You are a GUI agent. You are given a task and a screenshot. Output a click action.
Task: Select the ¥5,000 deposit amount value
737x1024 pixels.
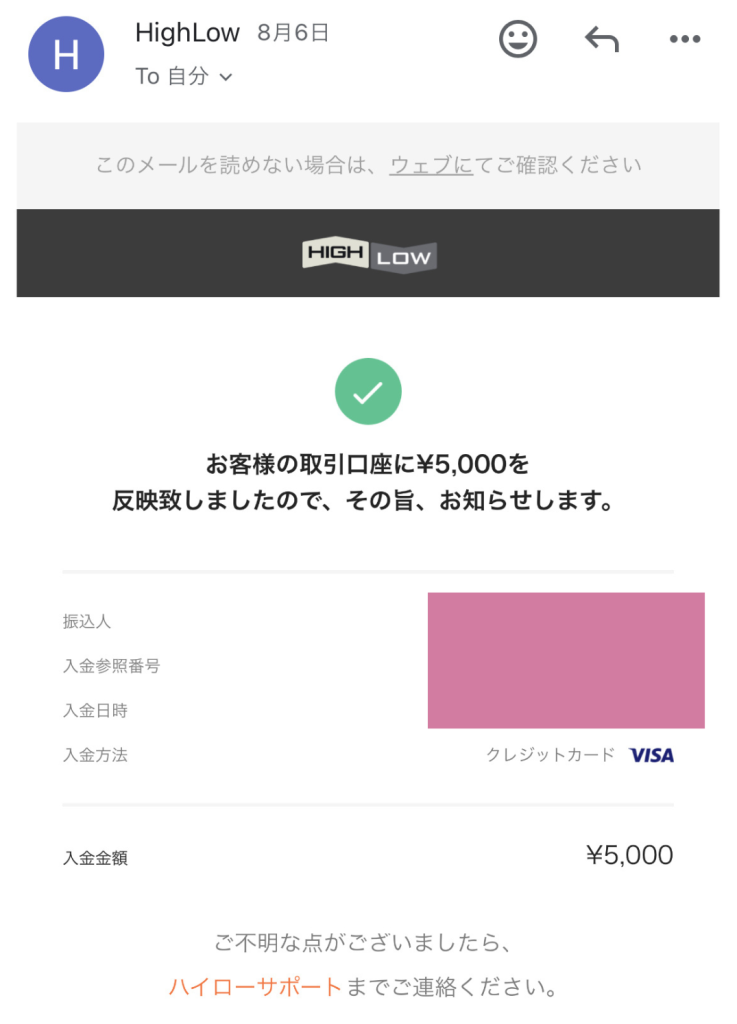(629, 855)
